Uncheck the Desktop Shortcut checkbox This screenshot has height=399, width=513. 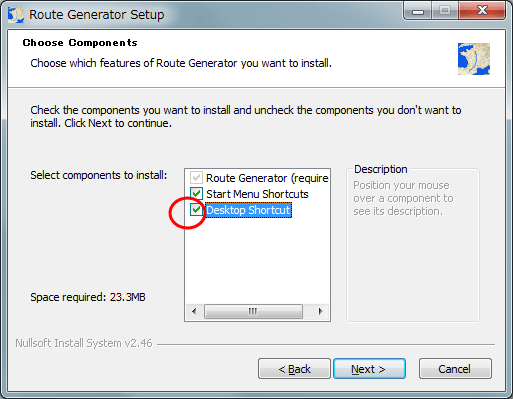pos(196,210)
